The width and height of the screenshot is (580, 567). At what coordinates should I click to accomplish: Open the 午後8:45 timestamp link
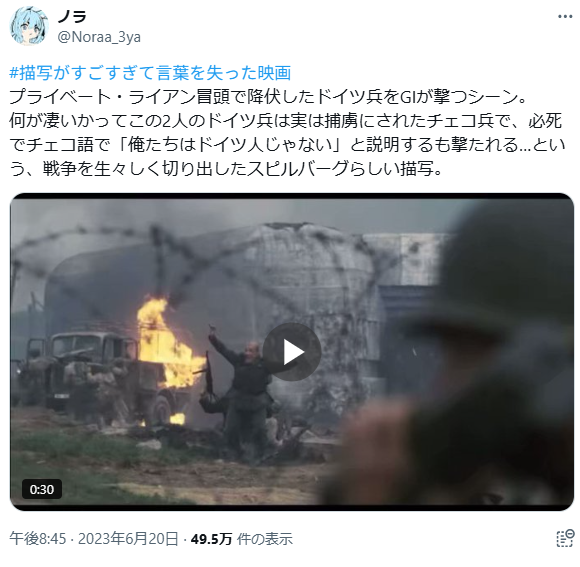38,539
